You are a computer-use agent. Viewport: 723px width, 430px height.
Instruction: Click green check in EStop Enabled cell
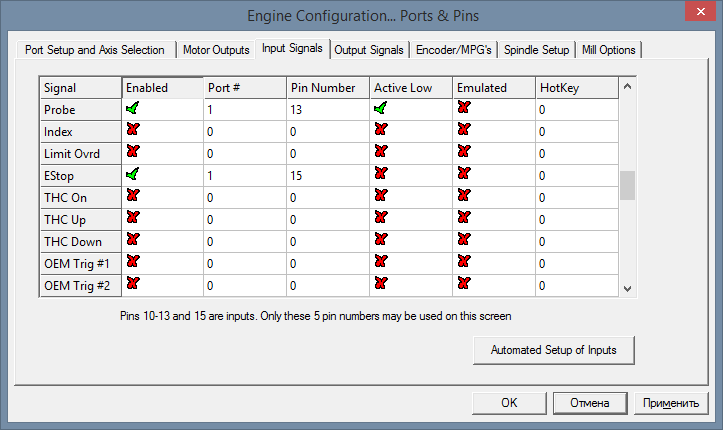click(x=133, y=175)
